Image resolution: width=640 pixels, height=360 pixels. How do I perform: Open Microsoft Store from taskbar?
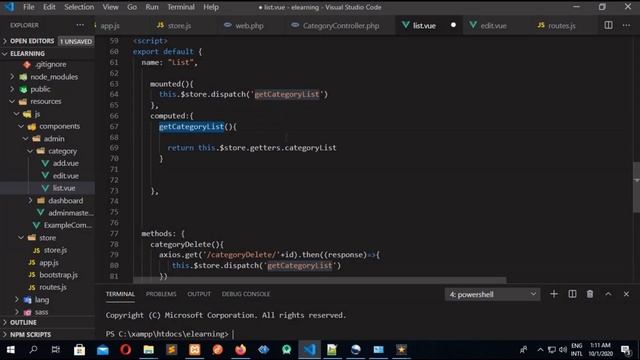tap(79, 350)
